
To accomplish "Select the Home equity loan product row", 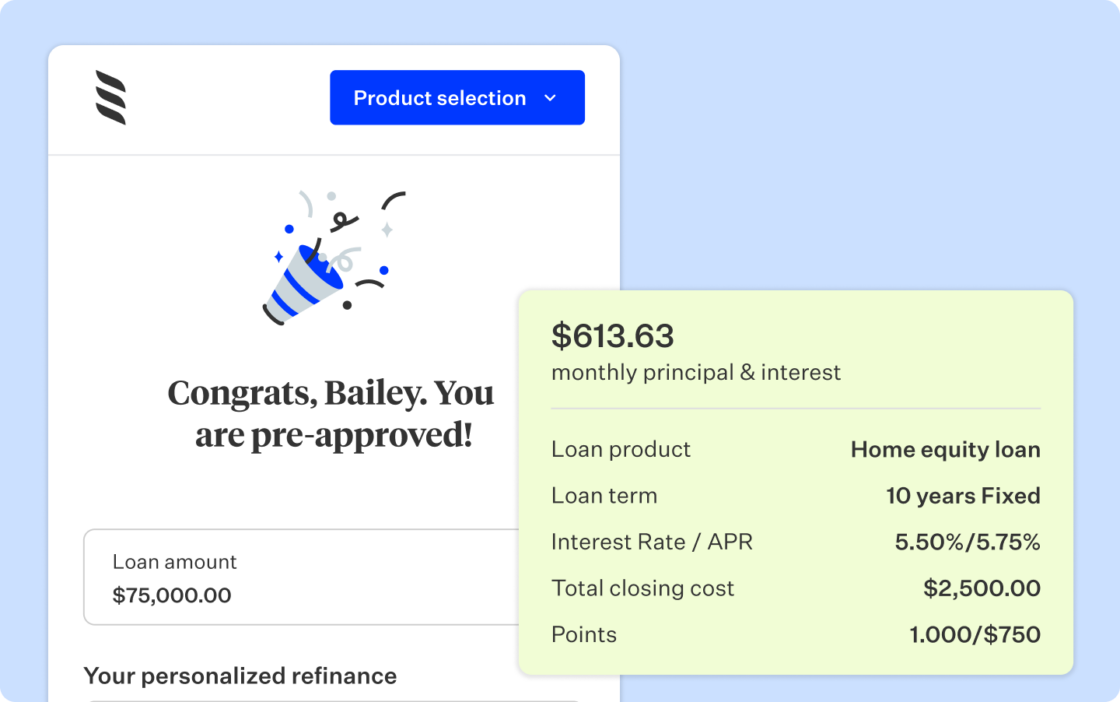I will click(945, 450).
